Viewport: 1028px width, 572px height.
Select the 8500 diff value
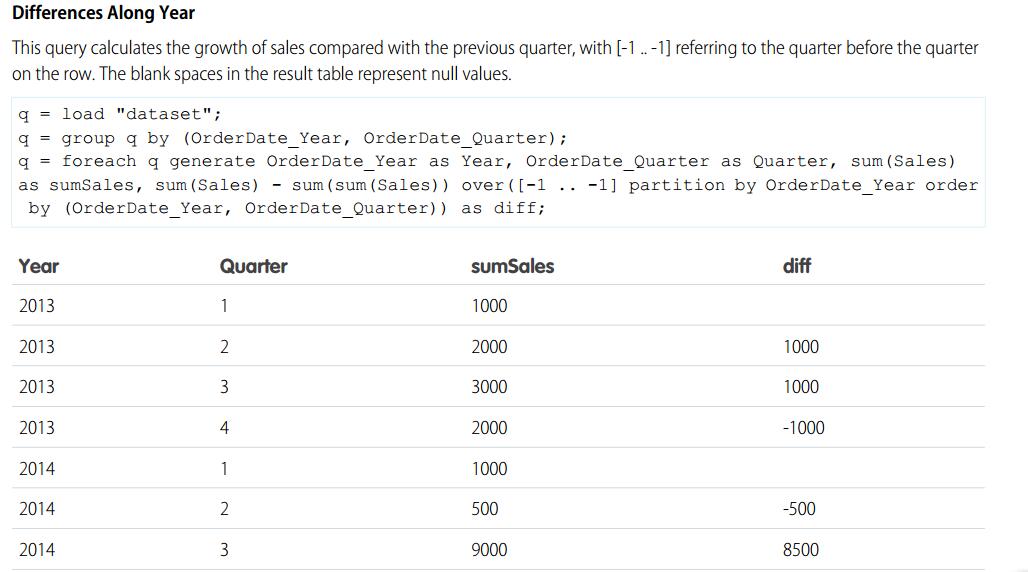(801, 550)
